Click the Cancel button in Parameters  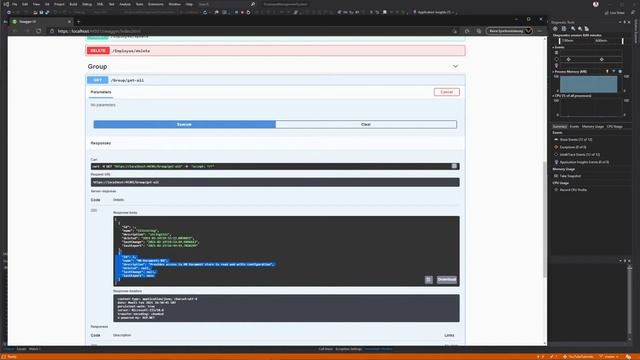(447, 92)
